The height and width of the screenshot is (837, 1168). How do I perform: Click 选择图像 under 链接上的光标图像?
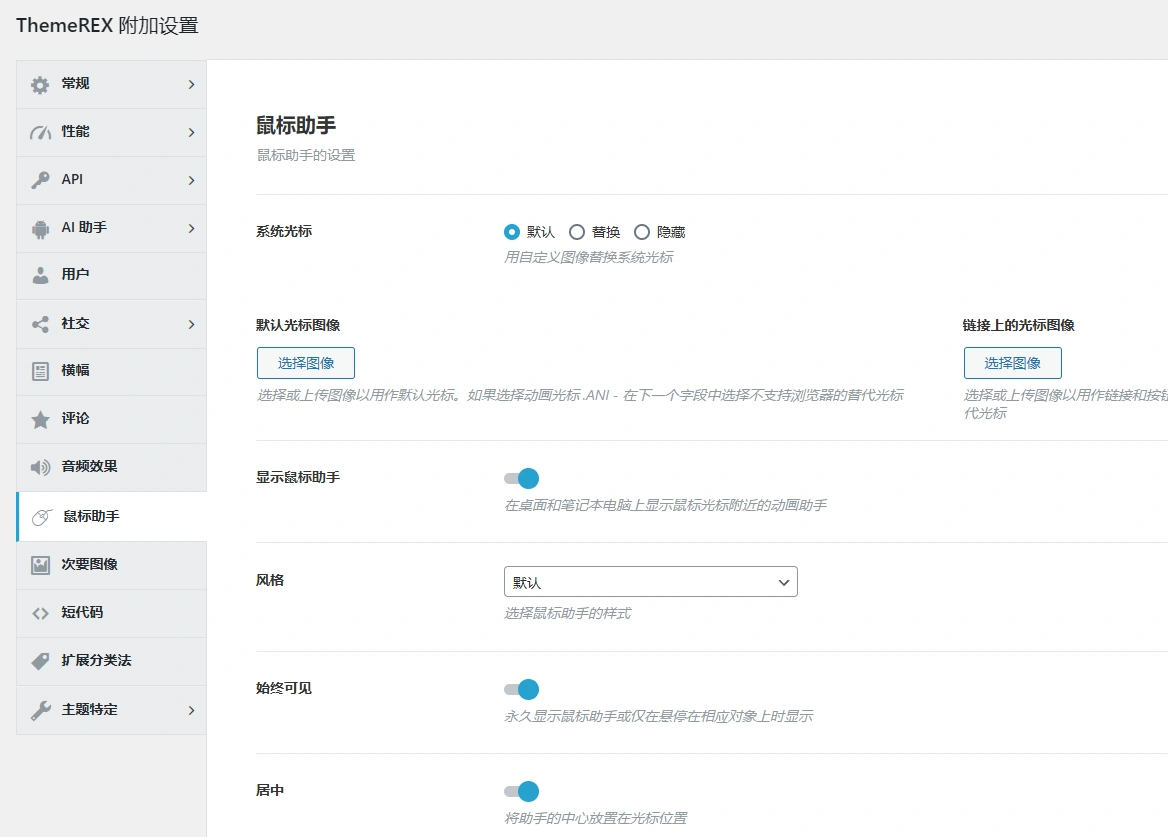[1010, 363]
